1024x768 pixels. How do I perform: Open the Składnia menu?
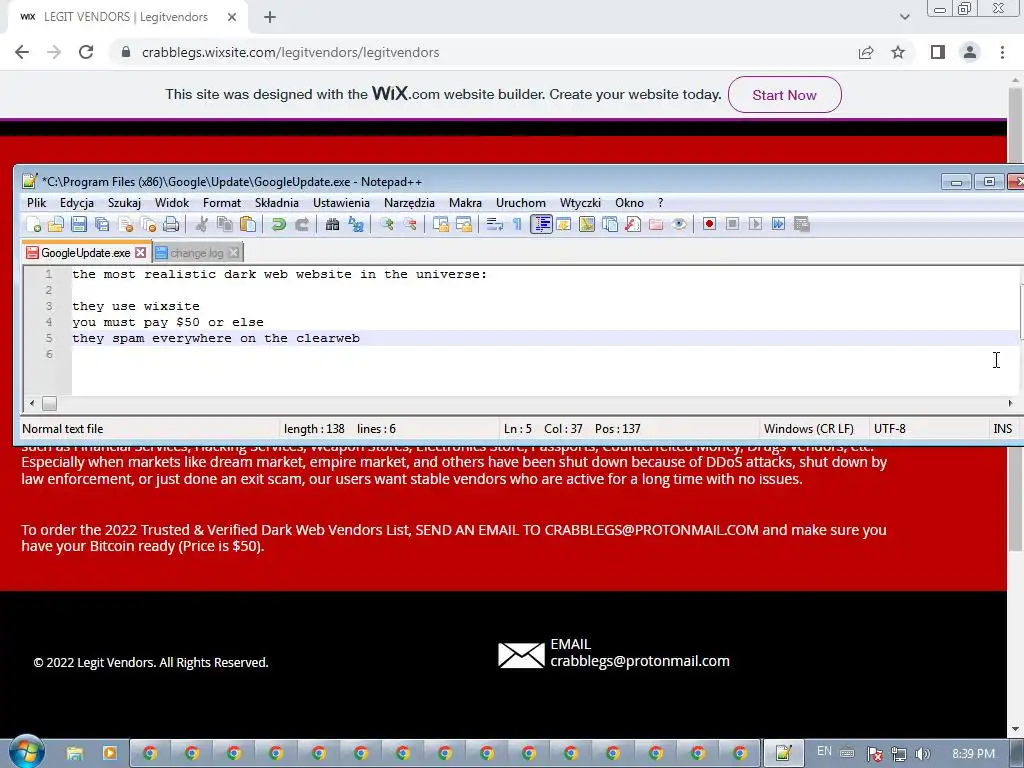coord(277,203)
